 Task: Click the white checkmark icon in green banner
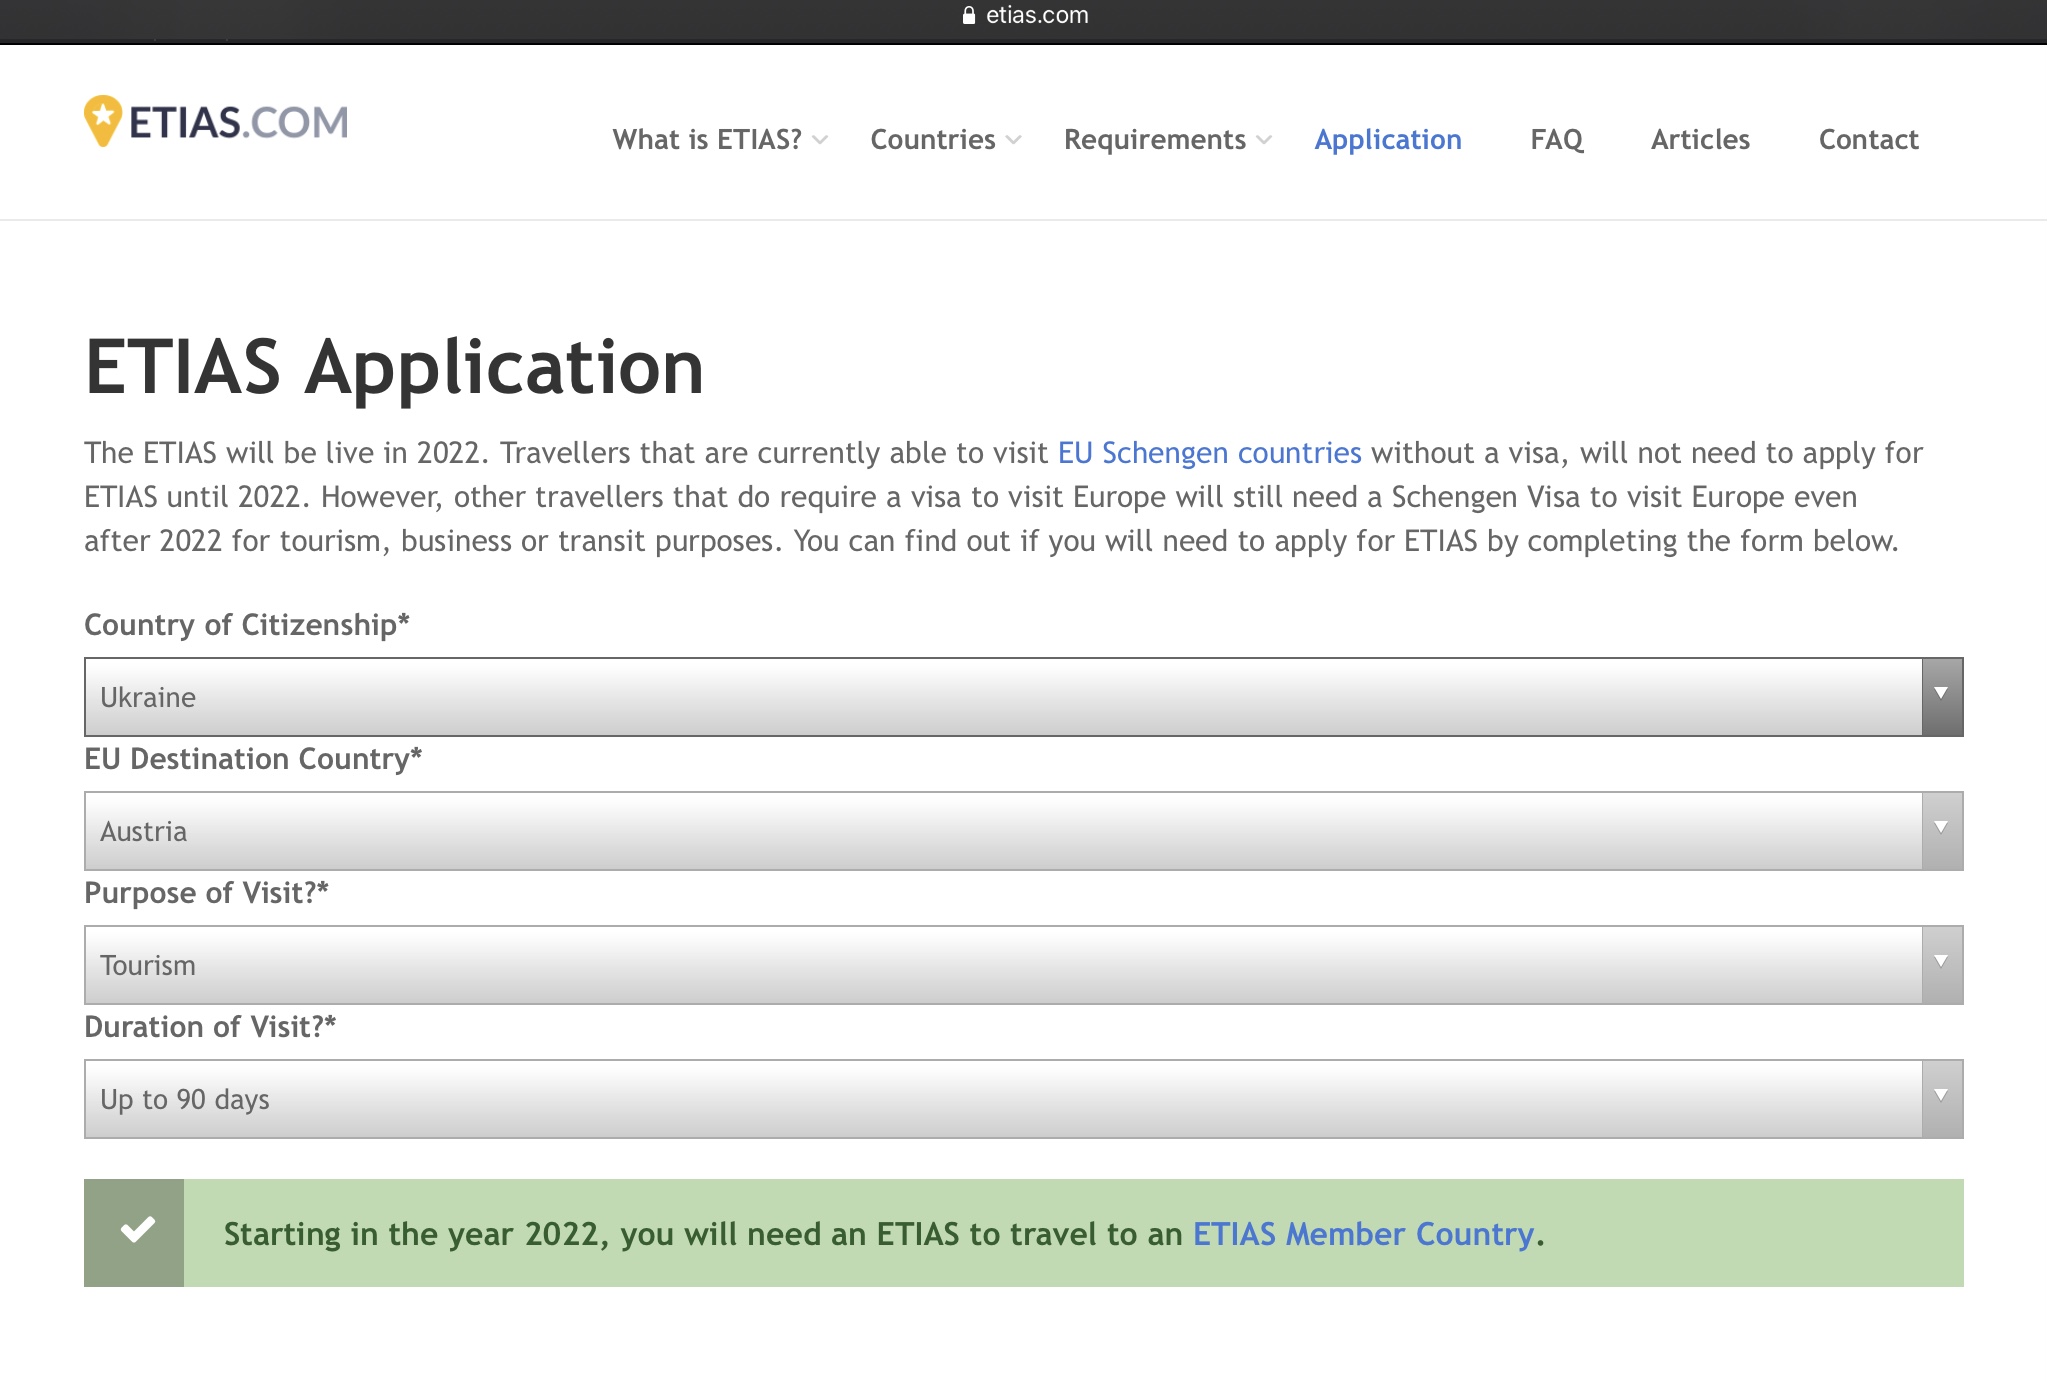(x=137, y=1231)
